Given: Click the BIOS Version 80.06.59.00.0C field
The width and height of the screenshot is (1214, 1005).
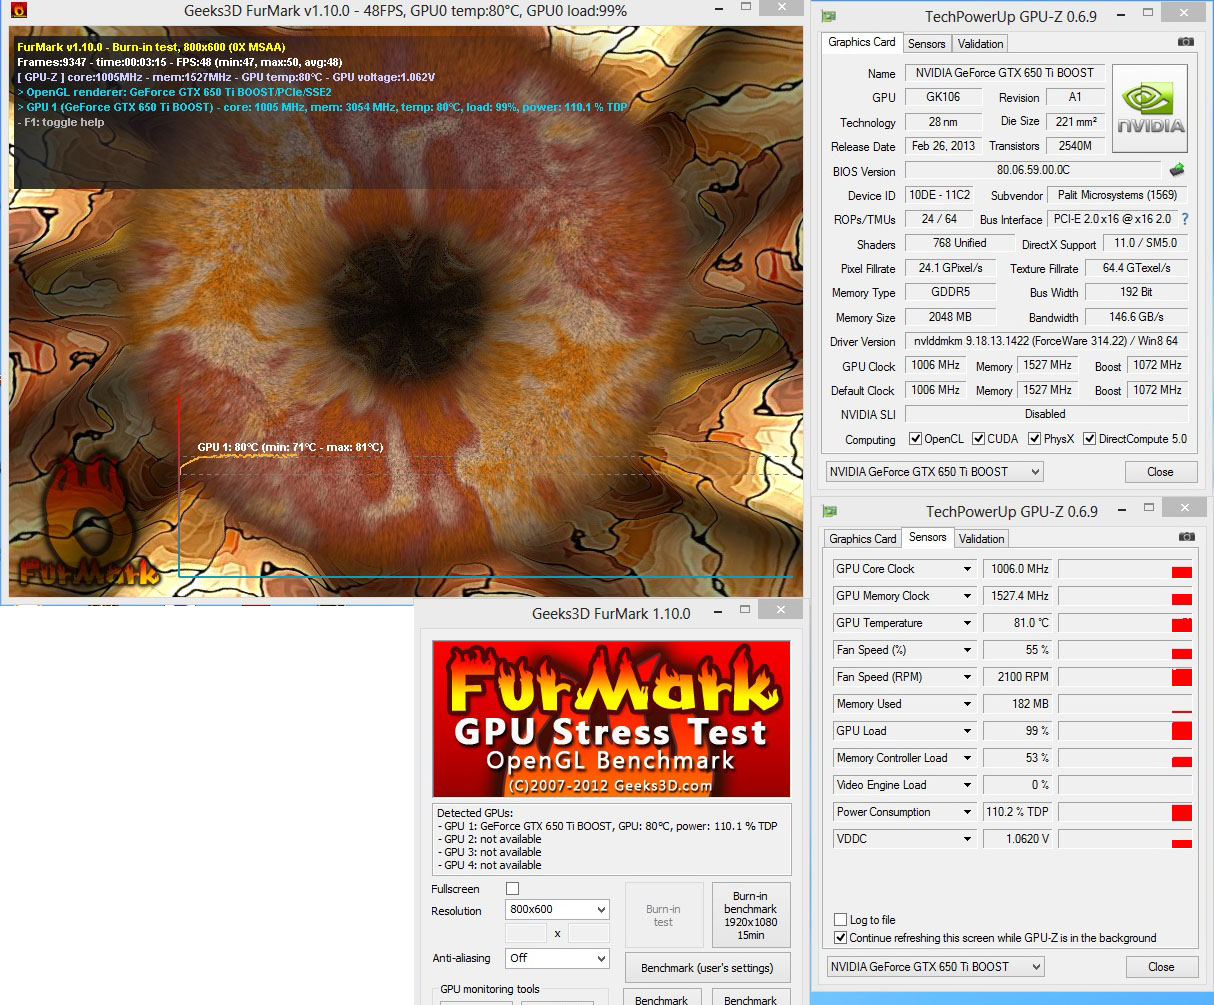Looking at the screenshot, I should [x=1034, y=170].
